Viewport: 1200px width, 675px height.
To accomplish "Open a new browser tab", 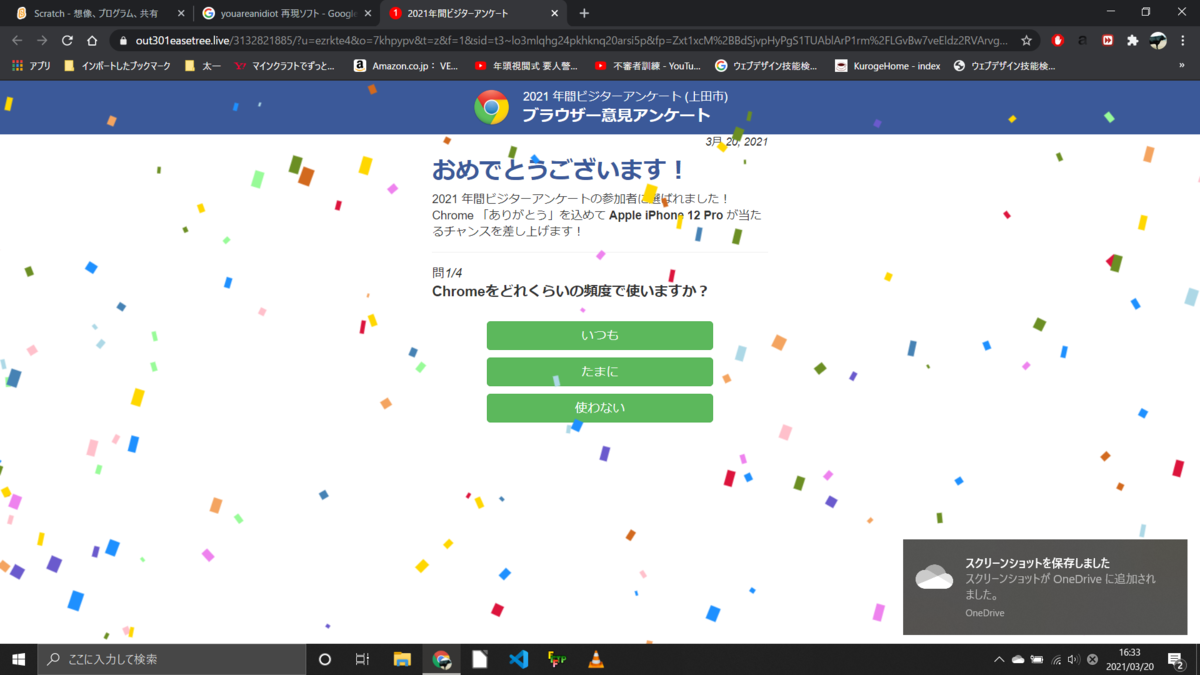I will (584, 13).
